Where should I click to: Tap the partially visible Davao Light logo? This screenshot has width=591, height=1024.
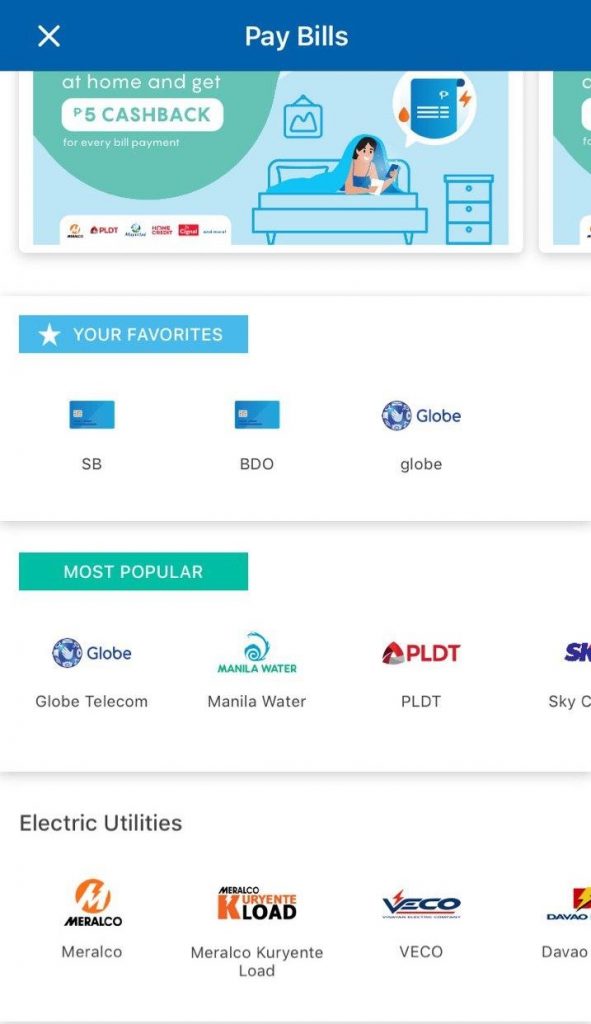pos(569,904)
